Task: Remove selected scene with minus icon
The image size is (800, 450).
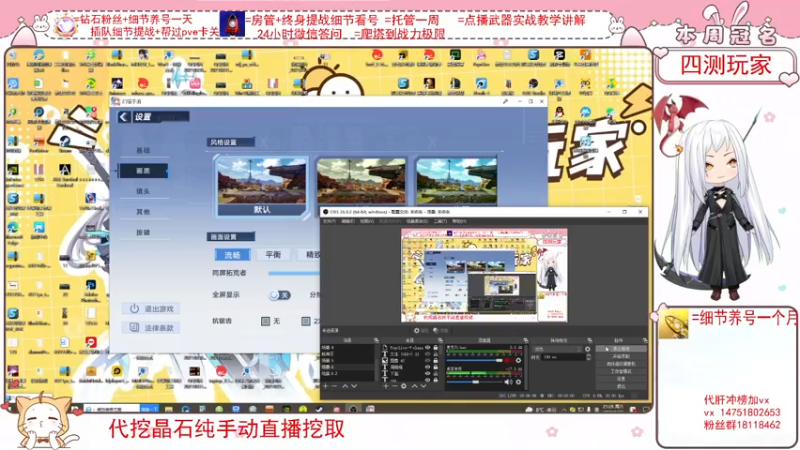Action: click(x=334, y=386)
